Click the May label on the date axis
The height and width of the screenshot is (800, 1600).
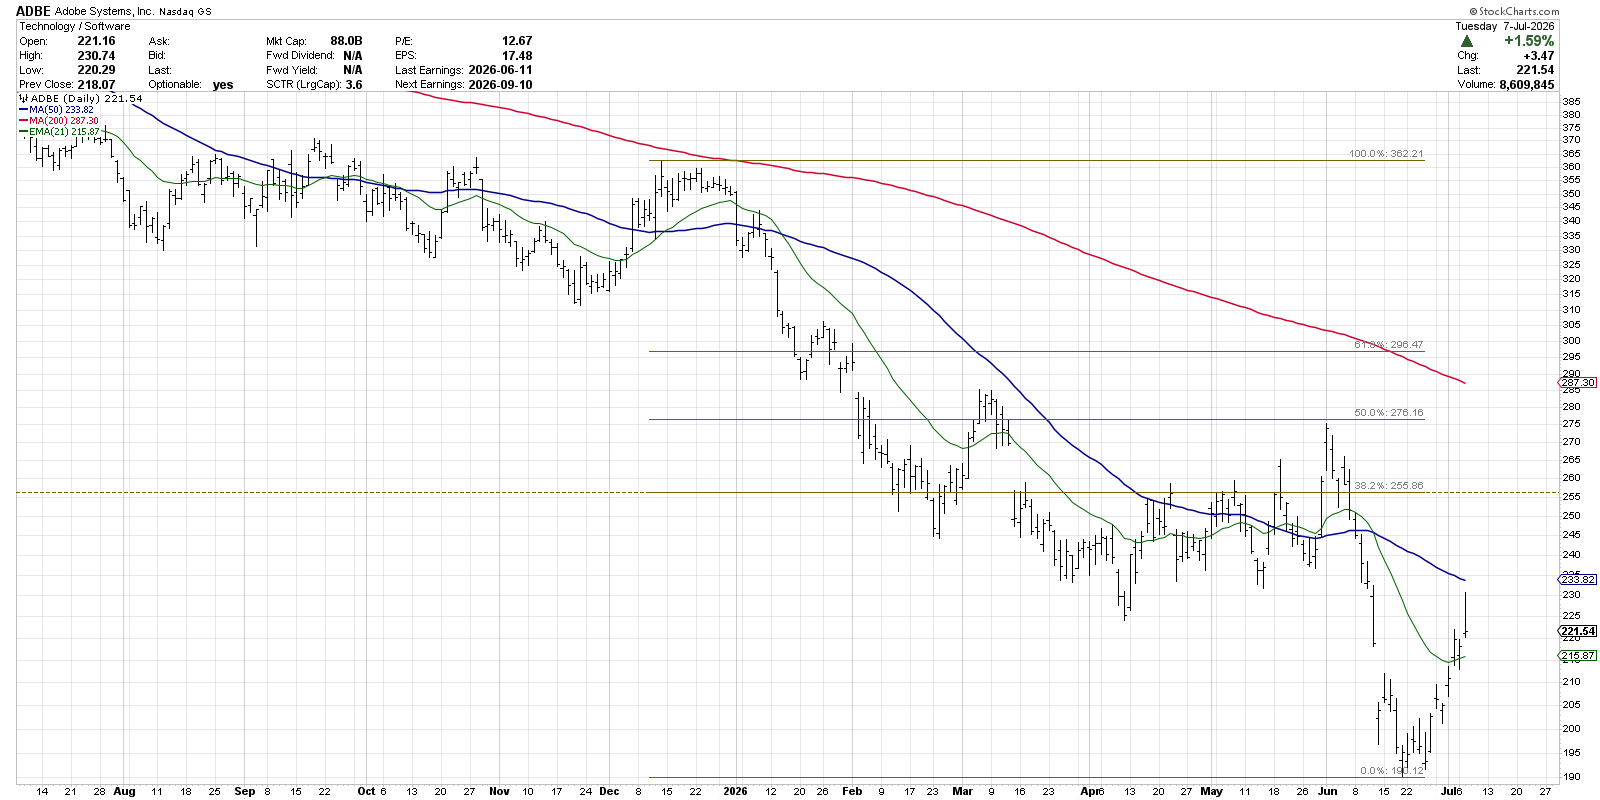pos(1211,791)
